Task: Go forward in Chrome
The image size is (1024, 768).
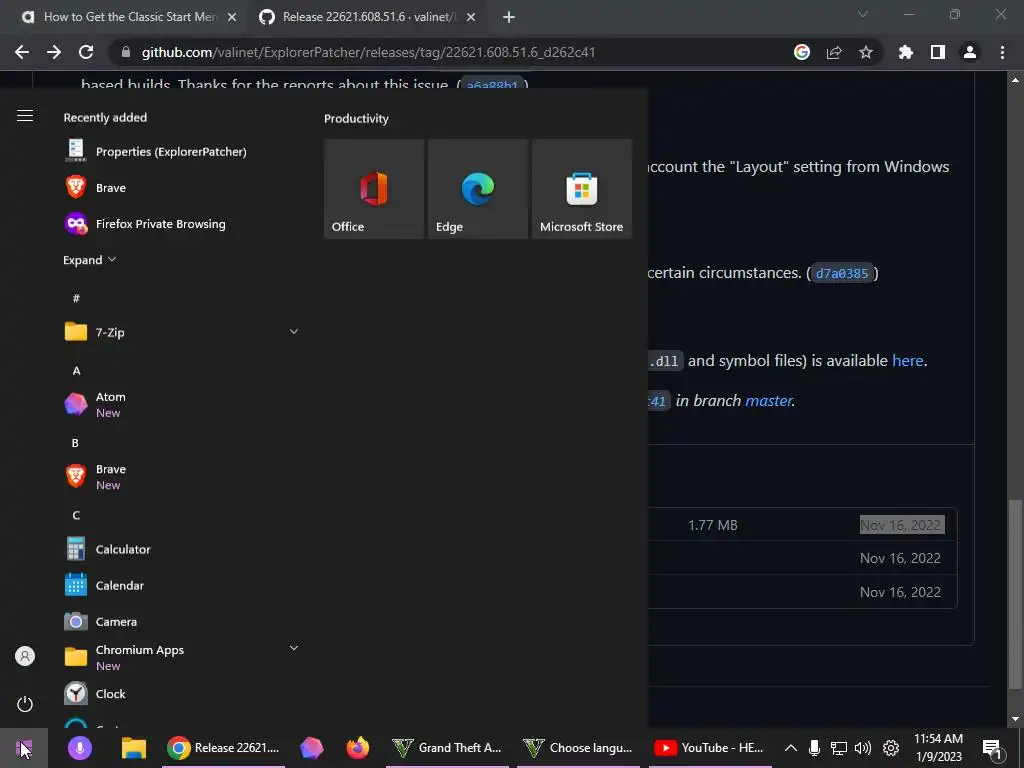Action: (x=54, y=52)
